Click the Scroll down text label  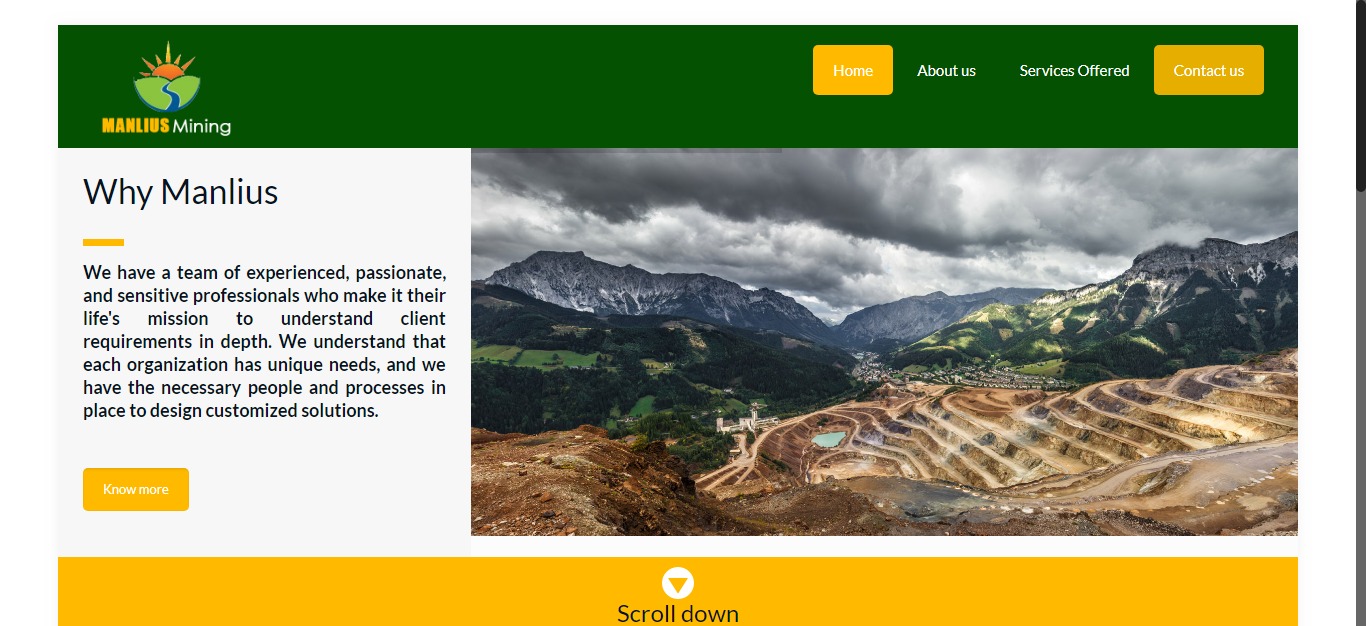pyautogui.click(x=678, y=613)
